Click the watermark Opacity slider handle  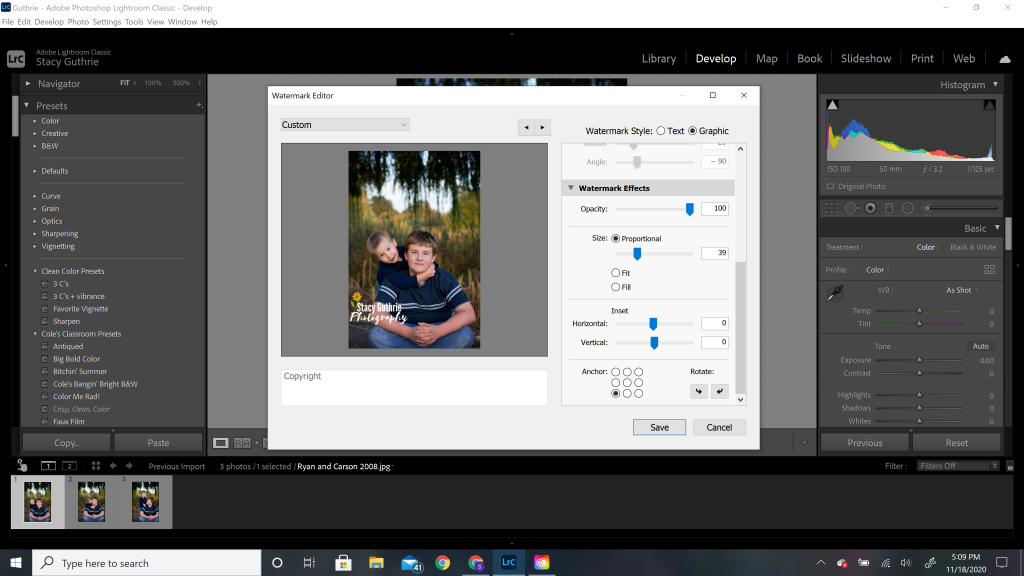click(x=691, y=208)
